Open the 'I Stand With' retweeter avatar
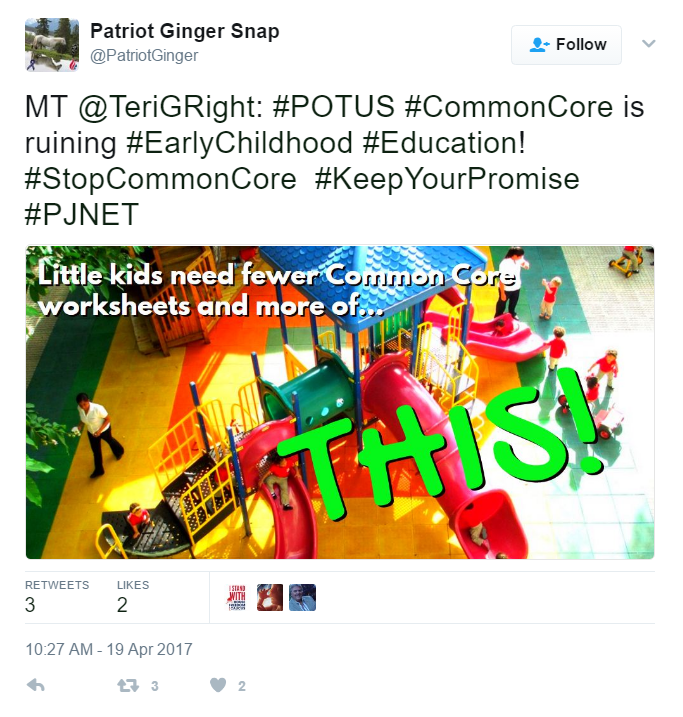This screenshot has height=717, width=683. point(237,597)
